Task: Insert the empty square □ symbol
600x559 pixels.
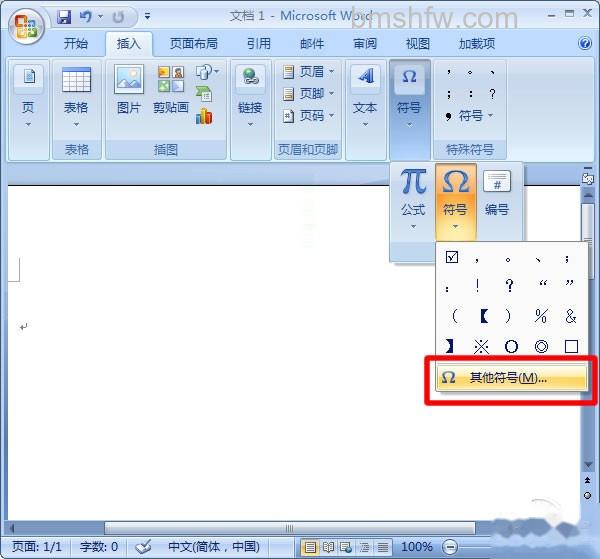Action: [571, 347]
